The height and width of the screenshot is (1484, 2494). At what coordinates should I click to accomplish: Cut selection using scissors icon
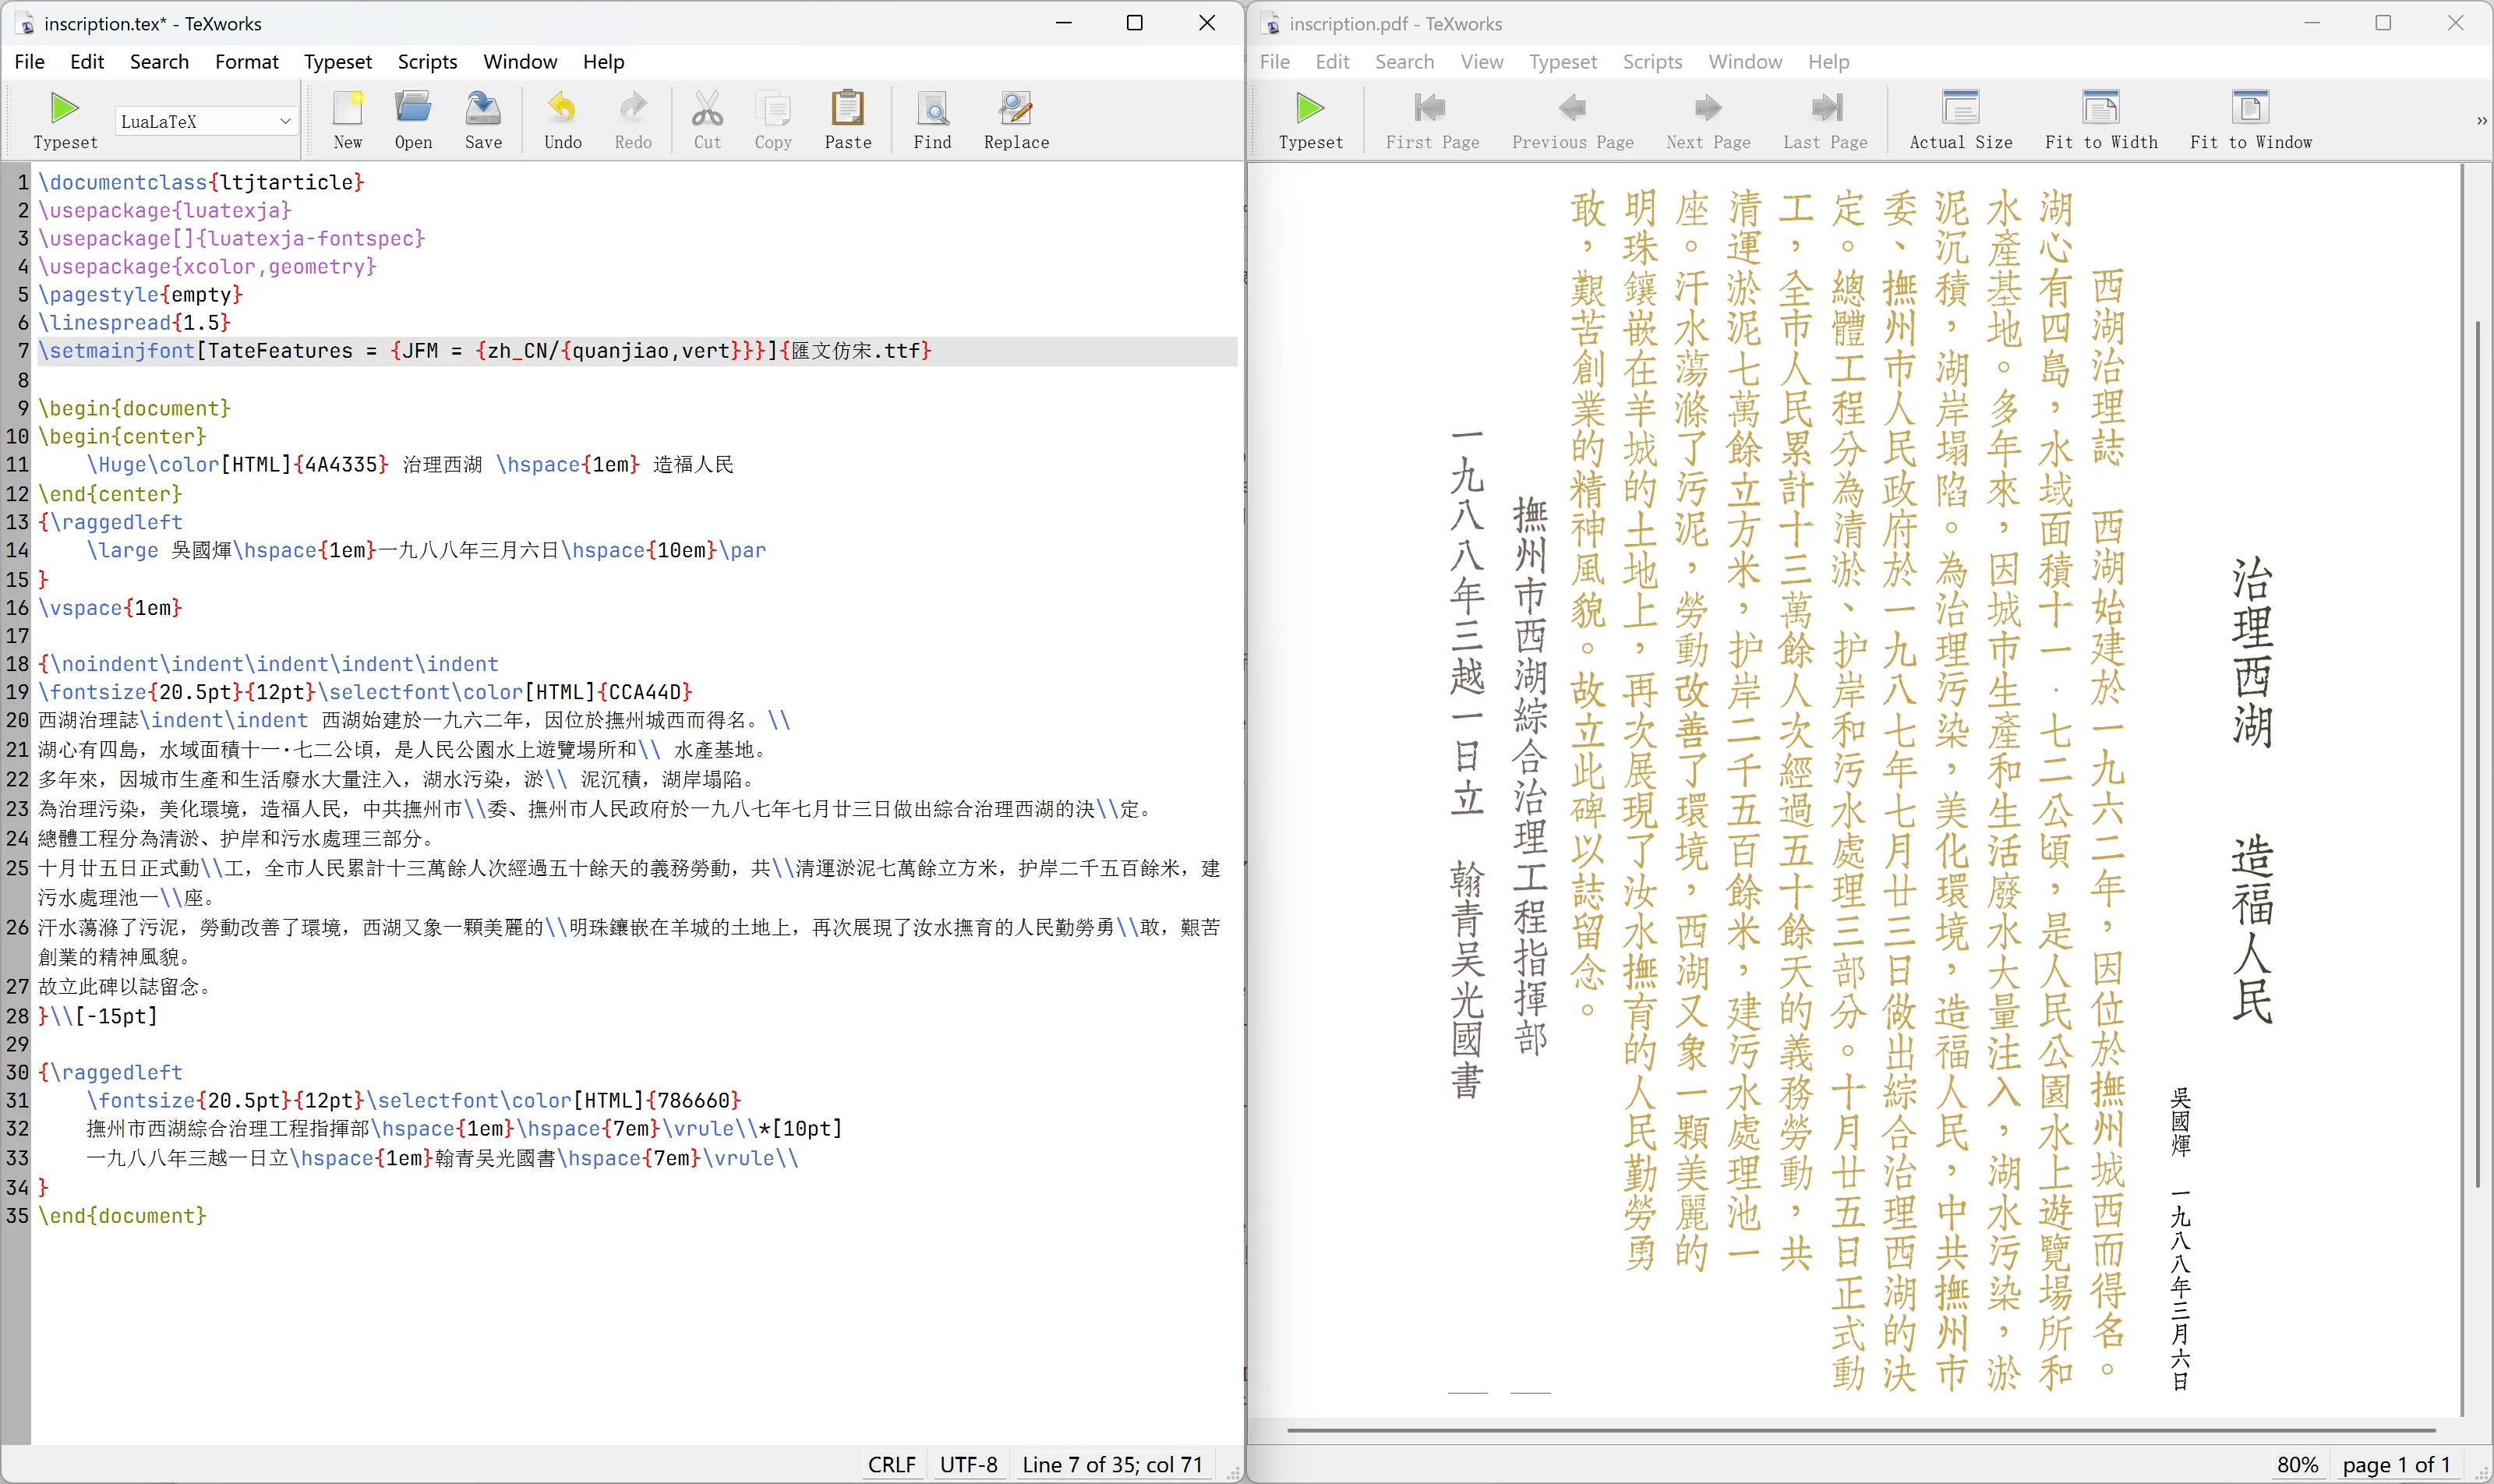[x=707, y=121]
